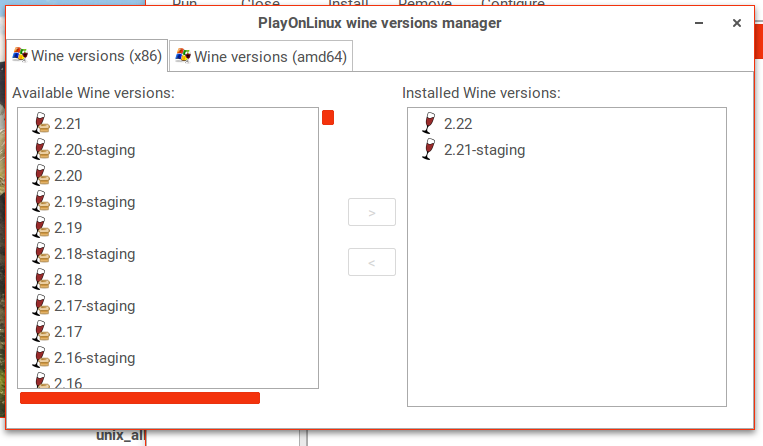This screenshot has height=446, width=763.
Task: Click the icon next to 2.20-staging
Action: [41, 149]
